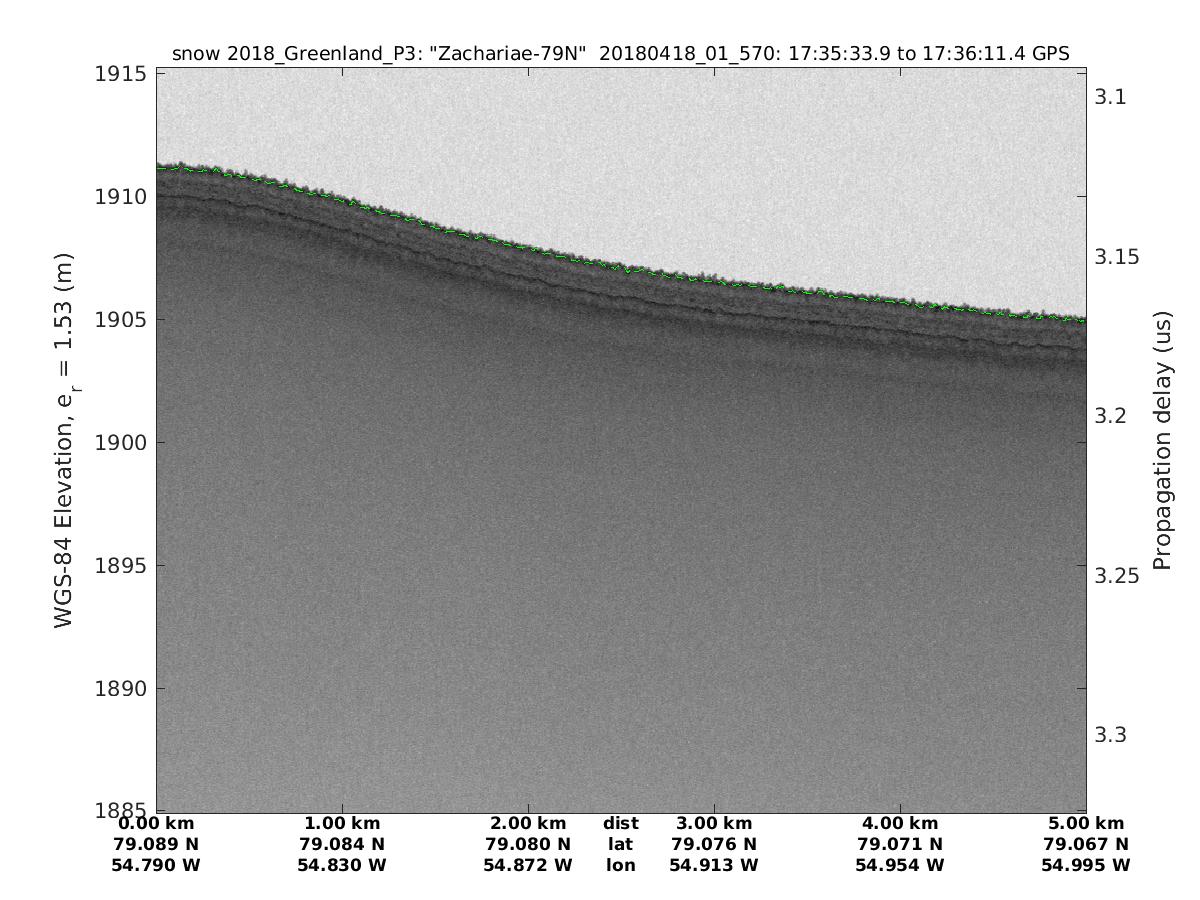Click the longitude value "54.913 W"
This screenshot has width=1200, height=900.
[x=714, y=865]
